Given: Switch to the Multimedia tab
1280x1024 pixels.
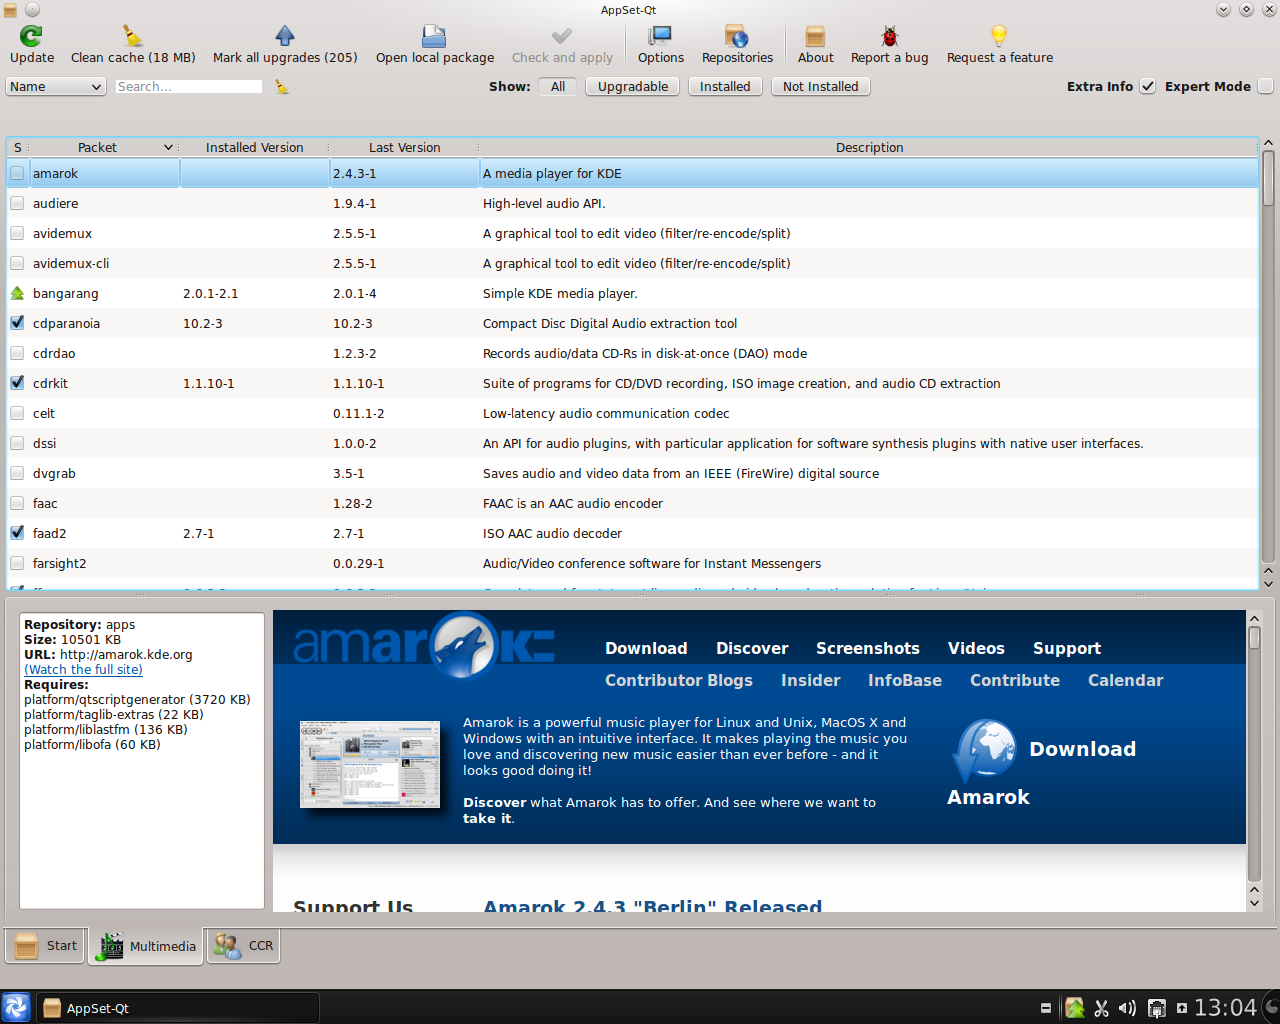Looking at the screenshot, I should click(x=147, y=946).
